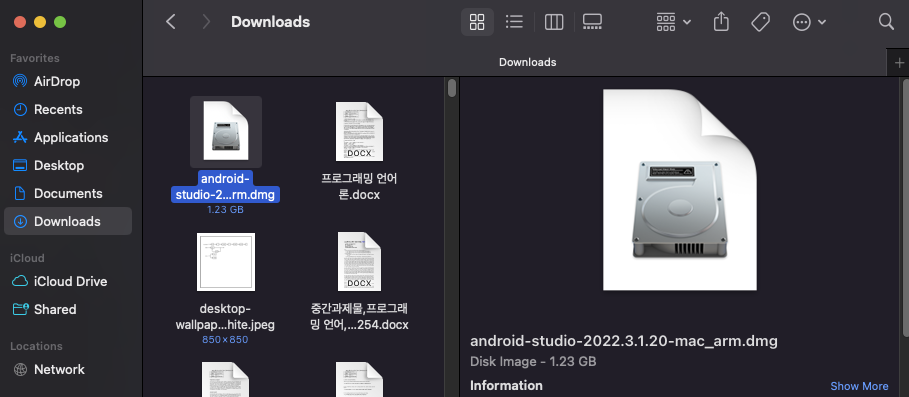Switch to list view
The height and width of the screenshot is (397, 909).
(514, 22)
